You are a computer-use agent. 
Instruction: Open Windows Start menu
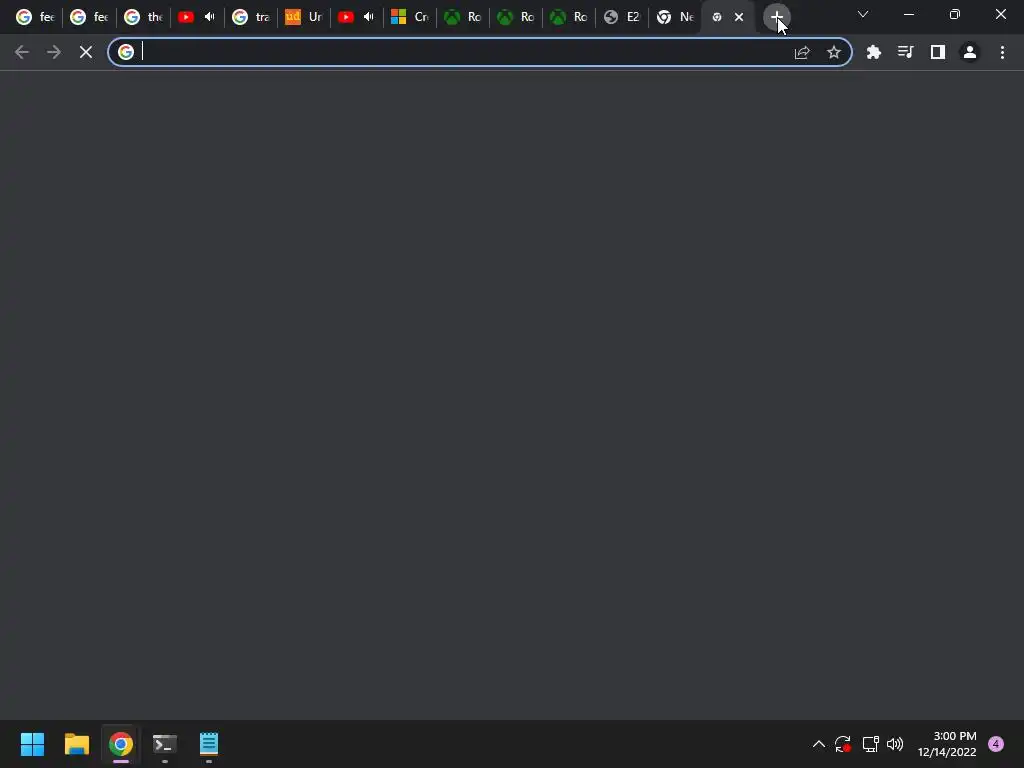[x=32, y=744]
